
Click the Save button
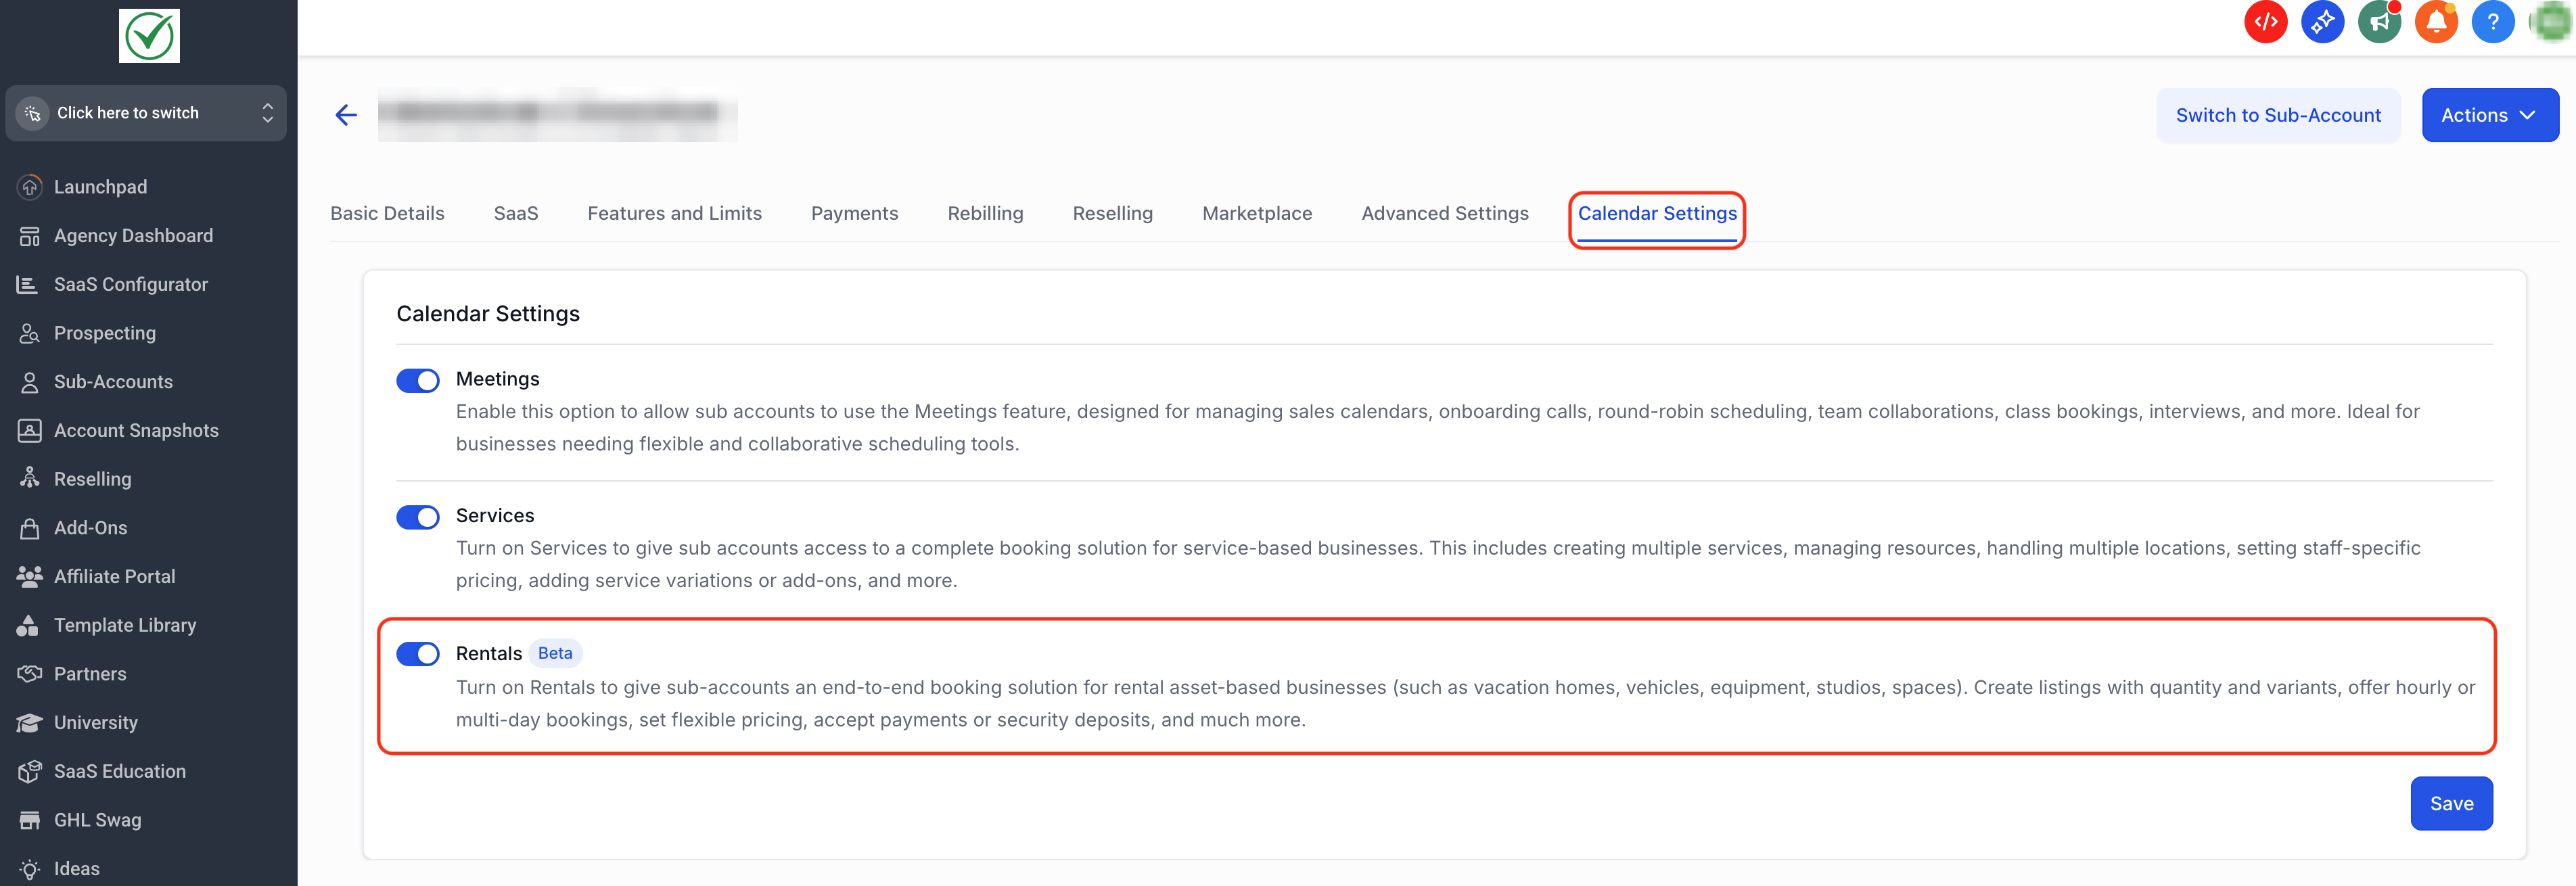coord(2451,803)
